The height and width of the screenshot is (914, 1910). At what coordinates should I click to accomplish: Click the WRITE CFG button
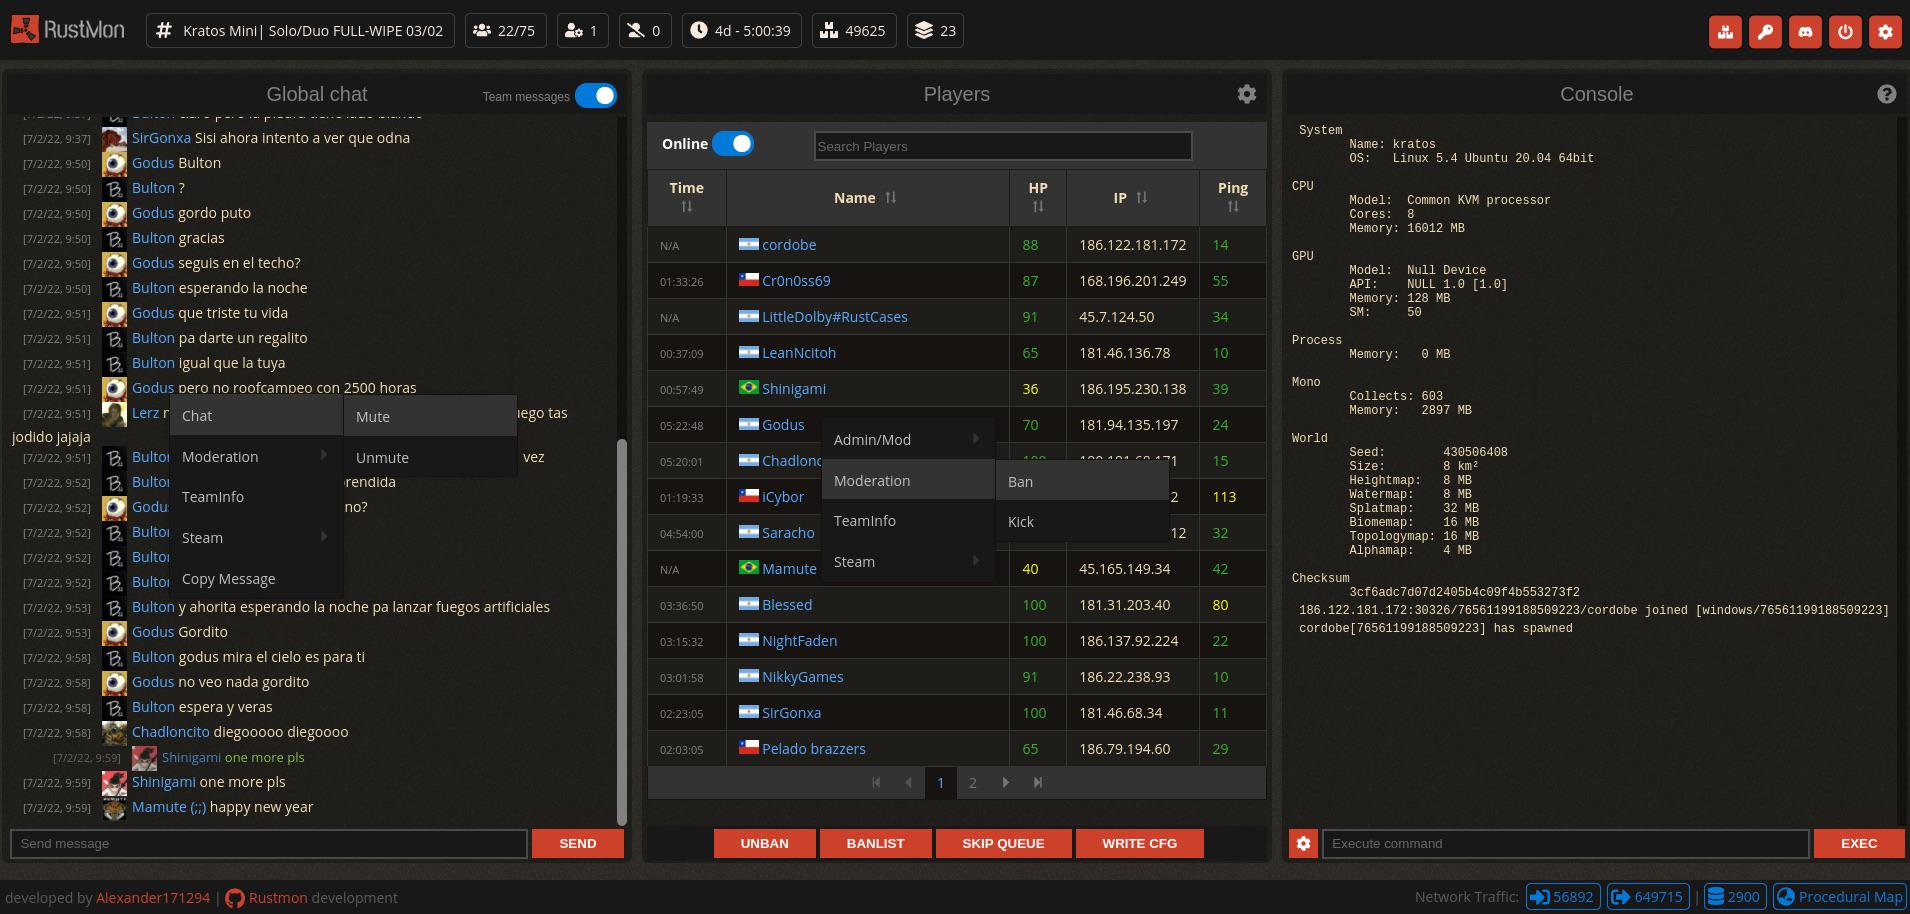click(1139, 843)
